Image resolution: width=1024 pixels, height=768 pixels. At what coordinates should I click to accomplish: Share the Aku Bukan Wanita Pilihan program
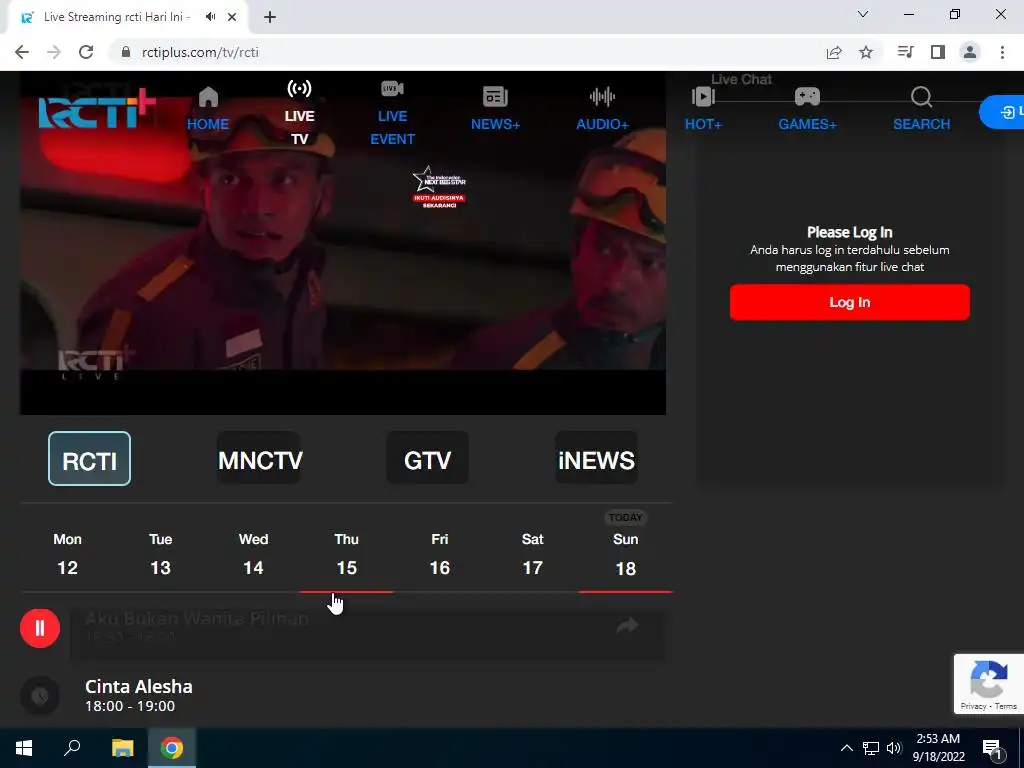coord(628,626)
